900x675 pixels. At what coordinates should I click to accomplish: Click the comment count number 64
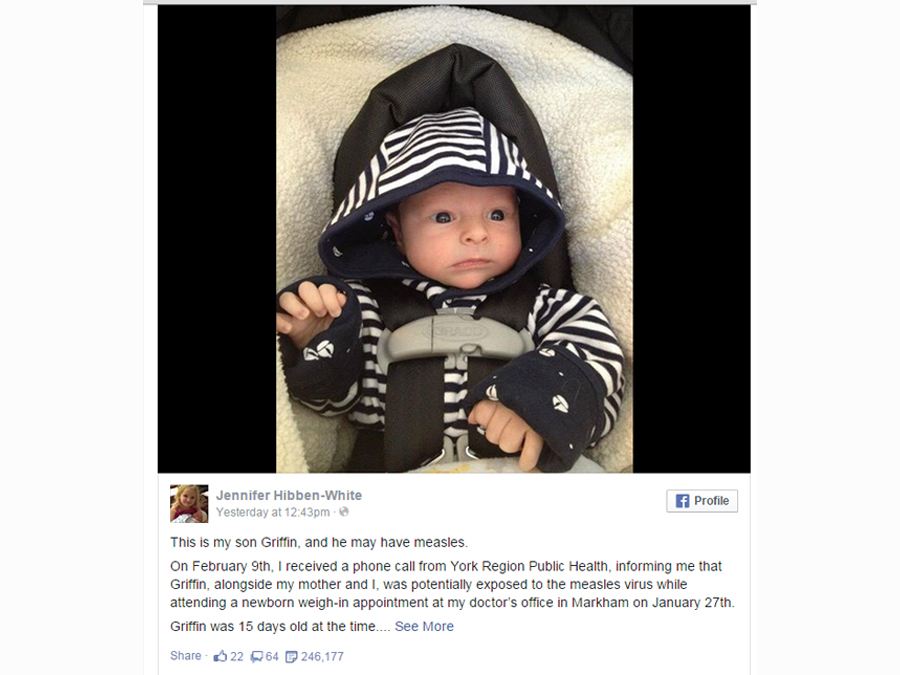coord(272,656)
